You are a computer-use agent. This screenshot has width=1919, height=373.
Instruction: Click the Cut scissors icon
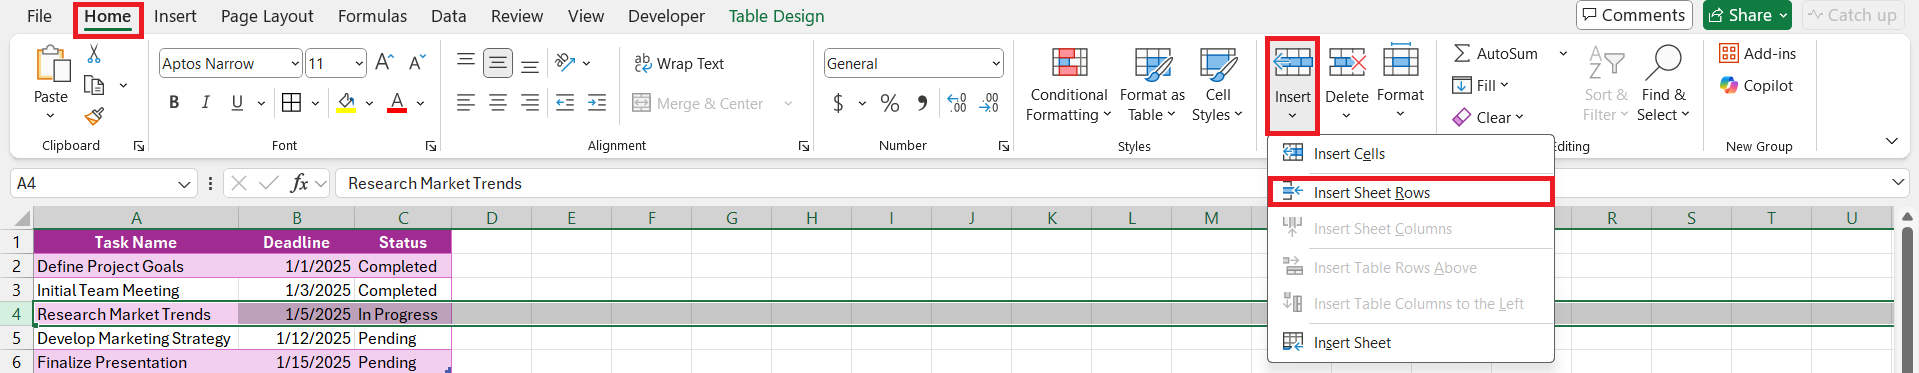click(94, 53)
